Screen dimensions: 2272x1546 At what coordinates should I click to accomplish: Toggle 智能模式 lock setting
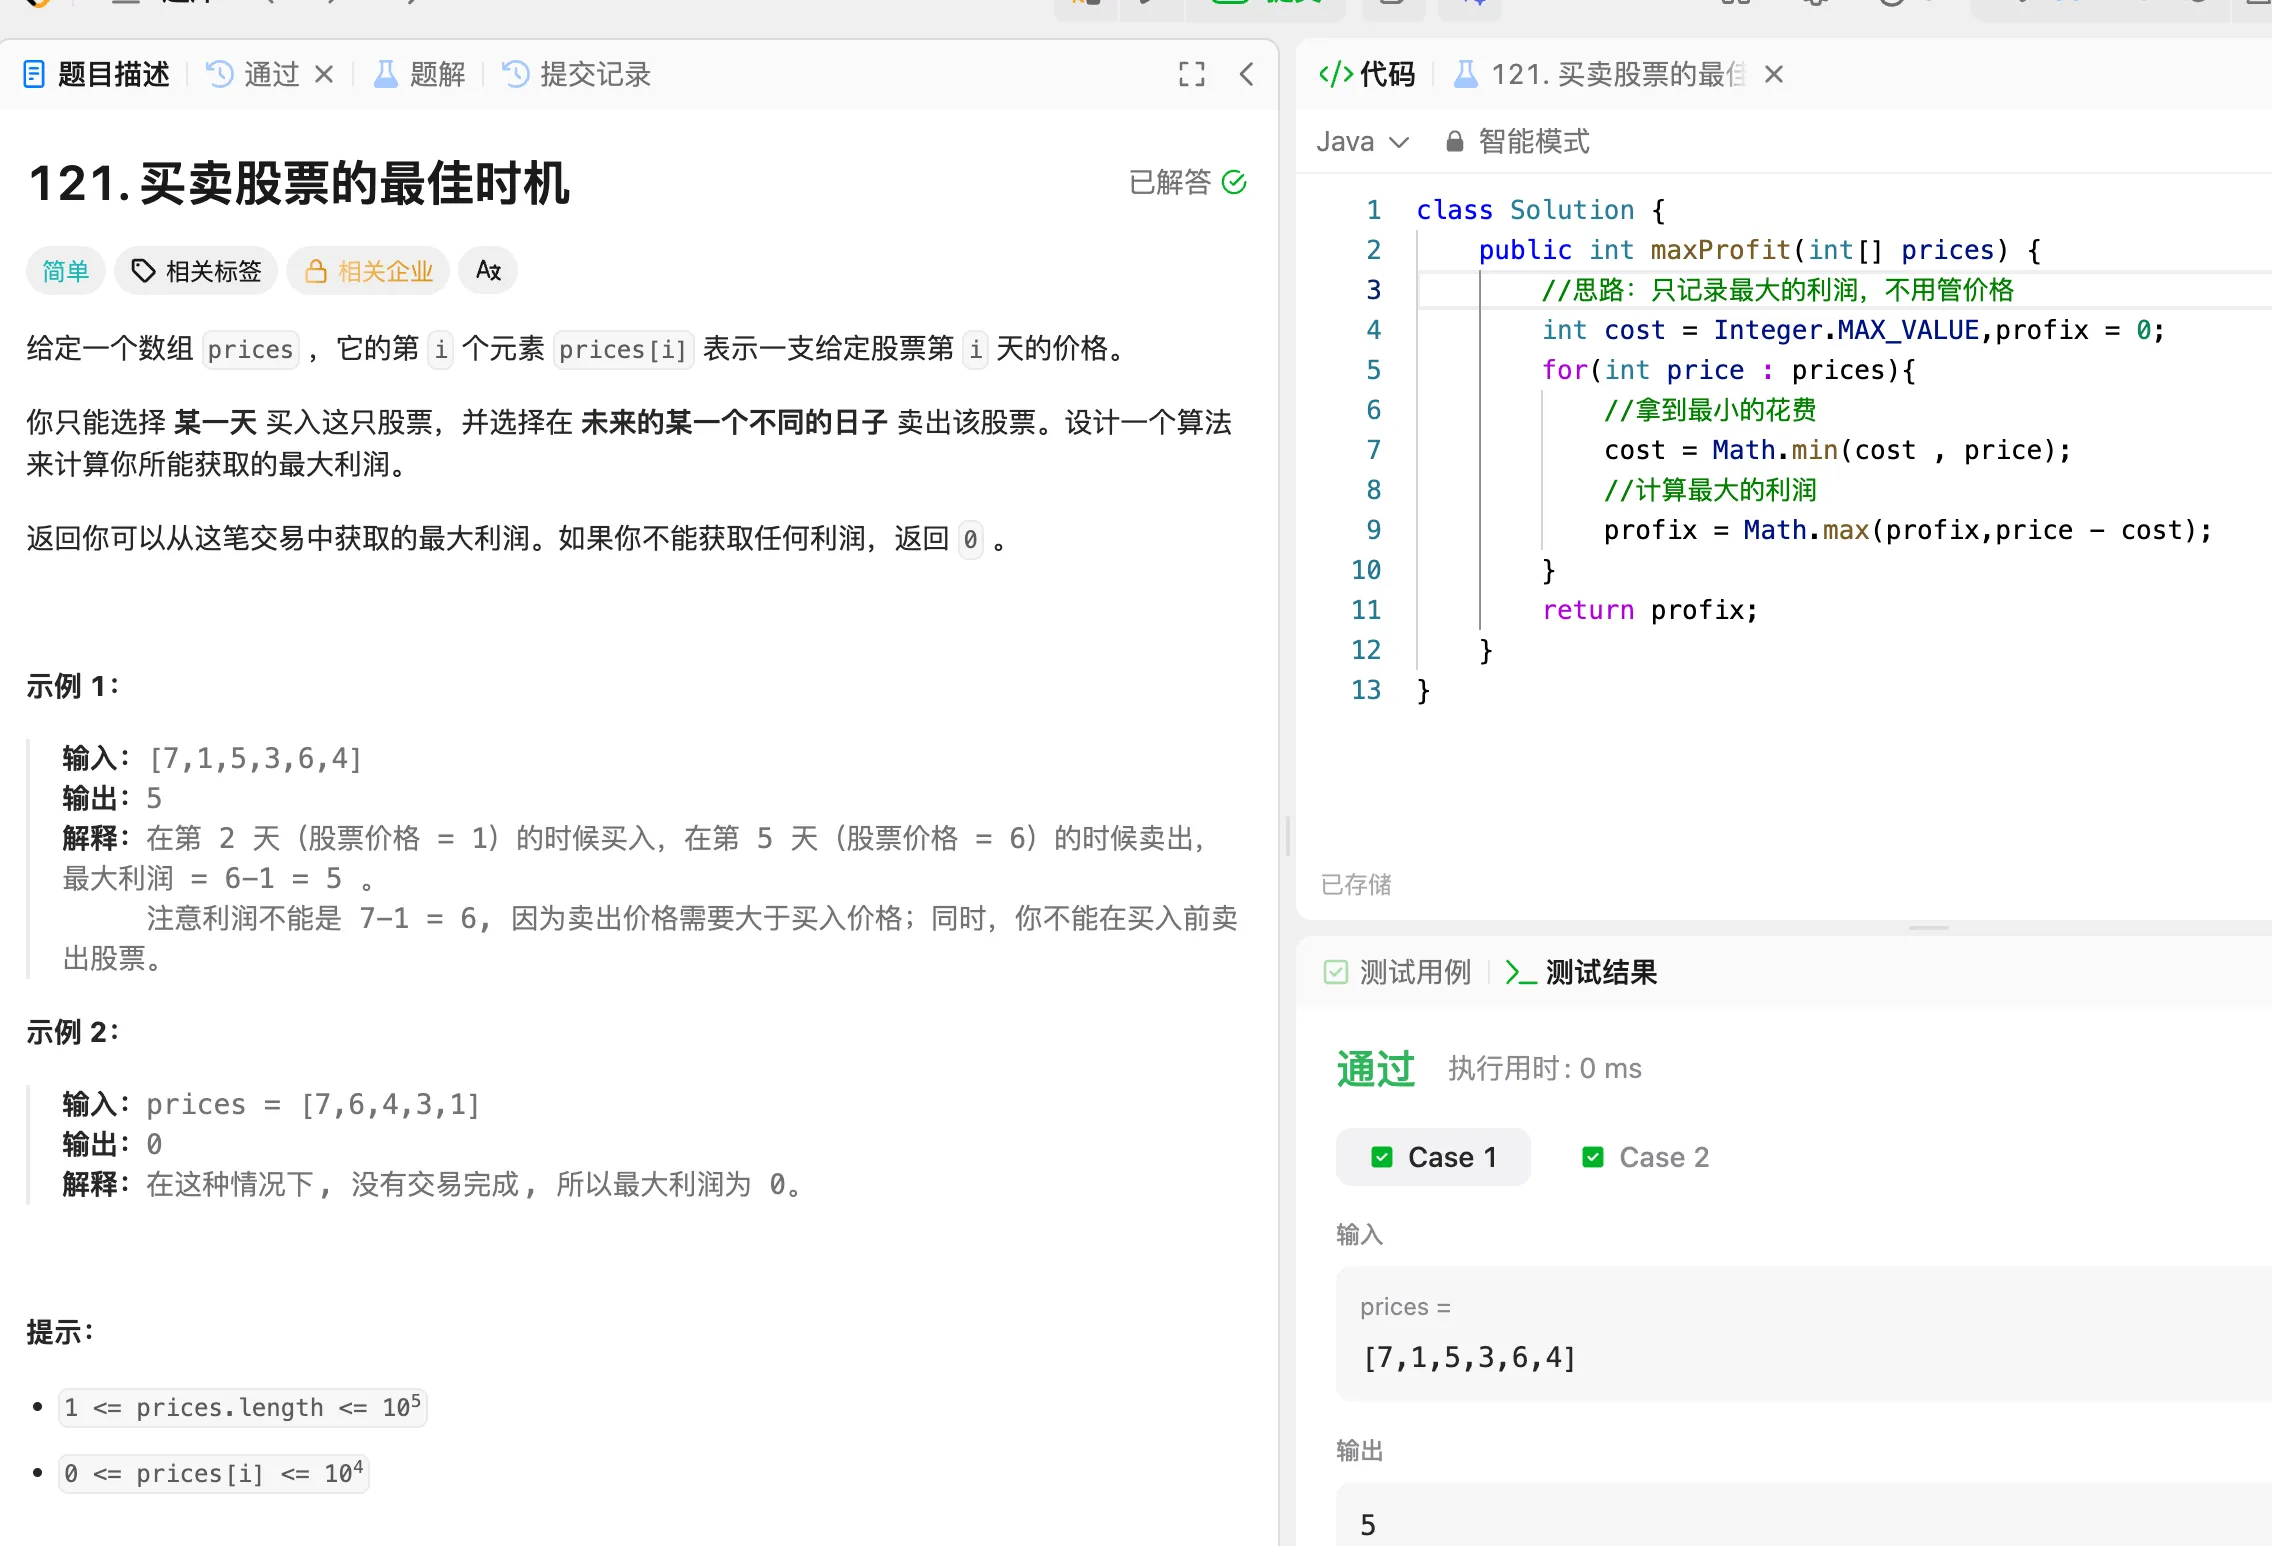1518,142
